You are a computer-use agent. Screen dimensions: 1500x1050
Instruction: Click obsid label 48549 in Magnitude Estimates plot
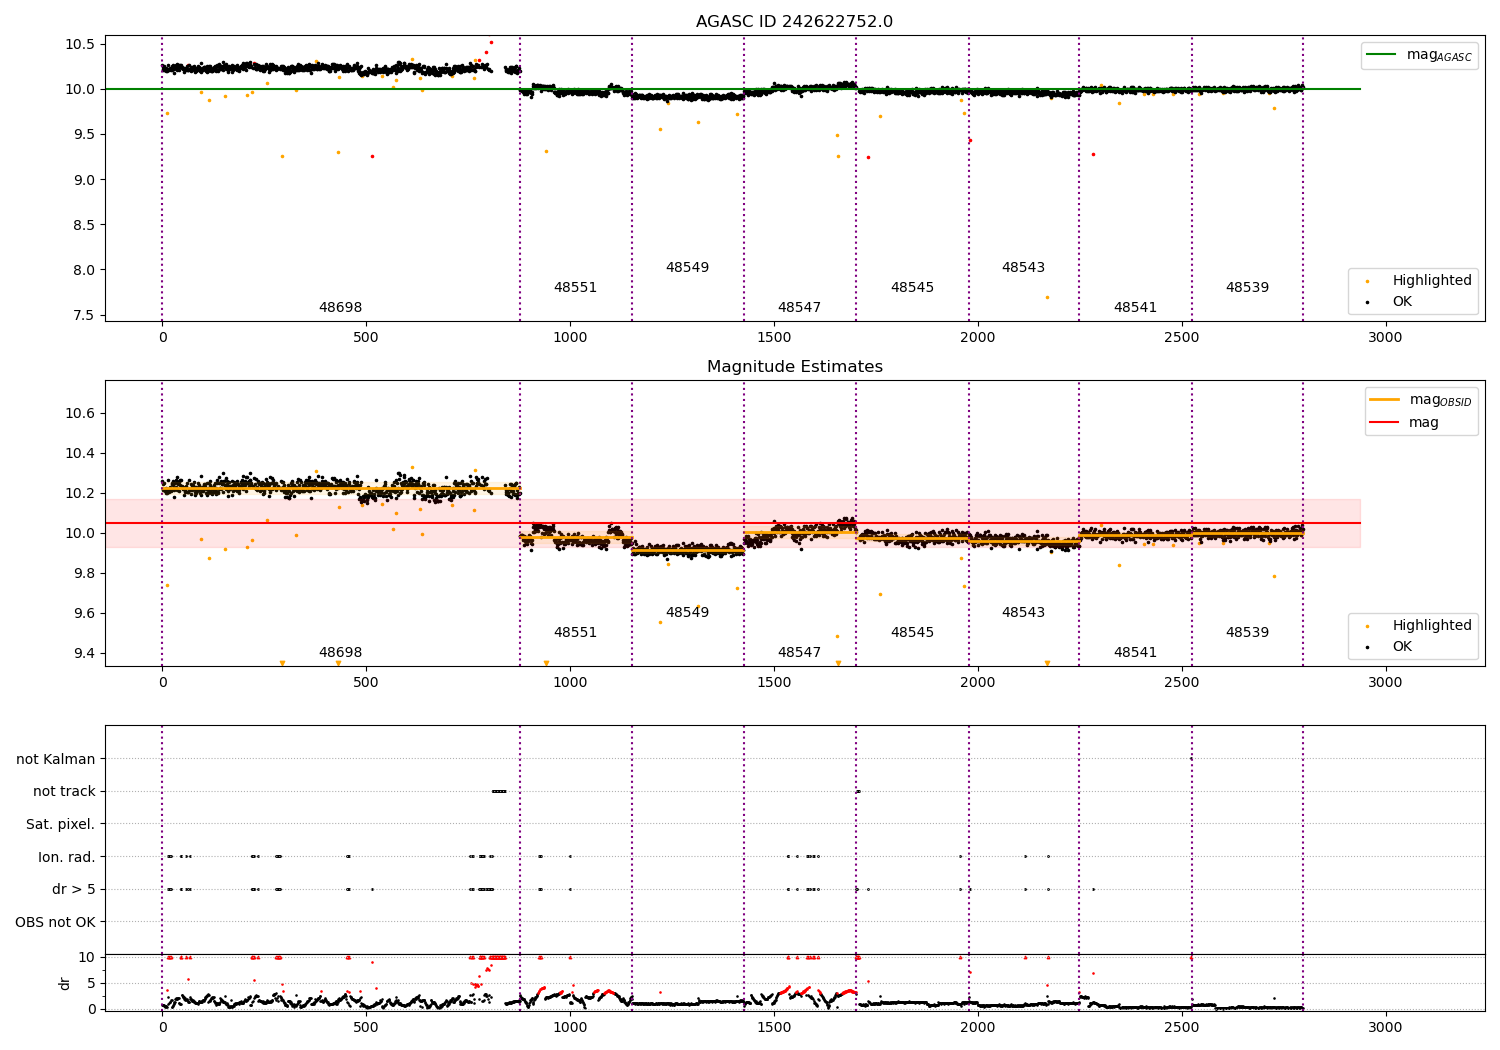pos(687,612)
